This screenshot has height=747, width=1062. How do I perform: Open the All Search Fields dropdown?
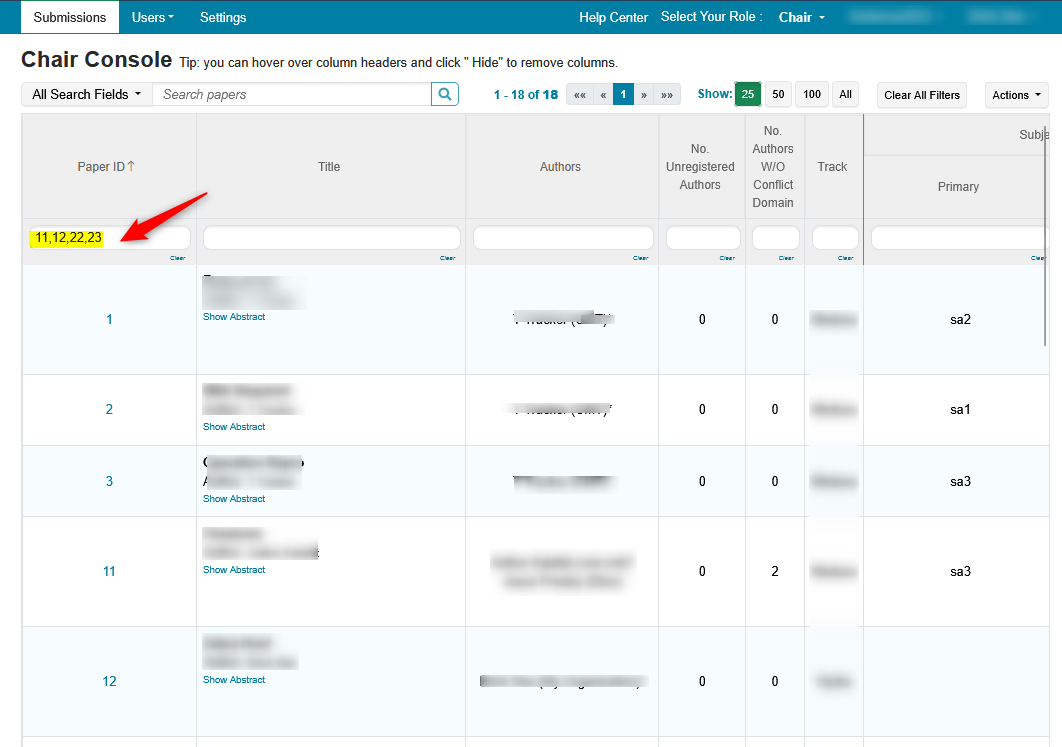[x=86, y=94]
